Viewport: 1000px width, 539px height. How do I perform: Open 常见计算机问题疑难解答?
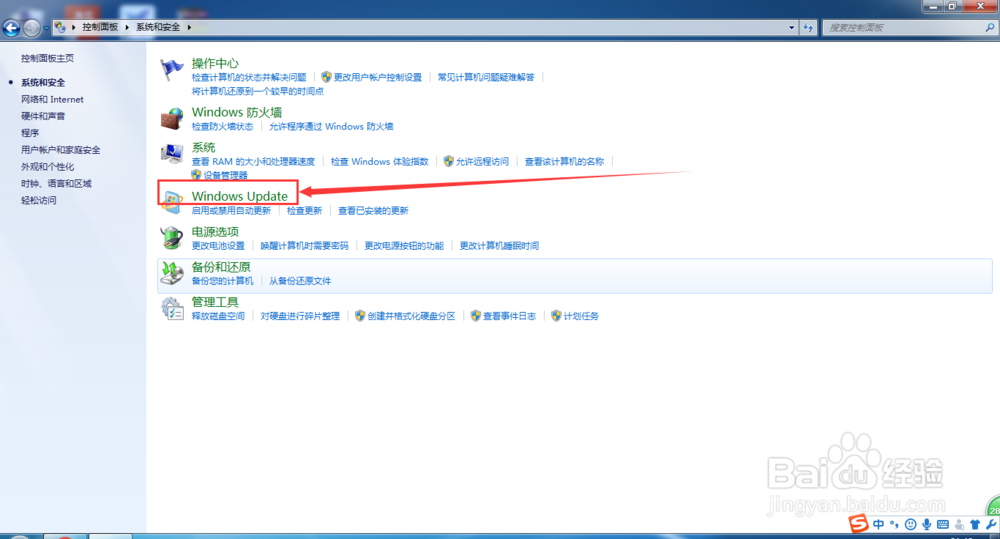click(486, 77)
